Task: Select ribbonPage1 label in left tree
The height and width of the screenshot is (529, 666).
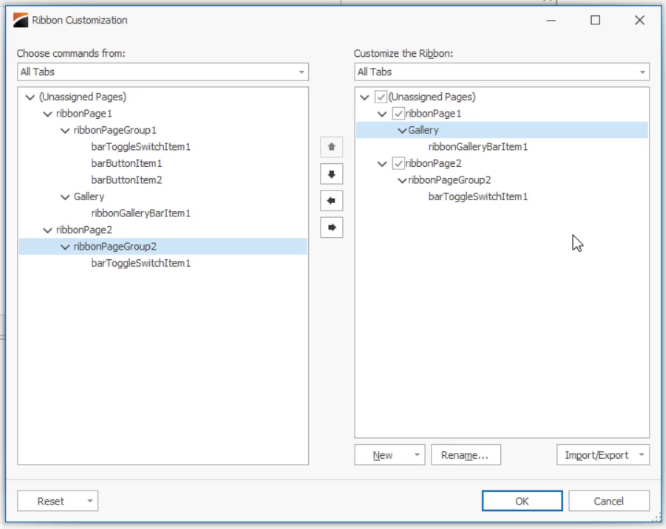Action: pyautogui.click(x=84, y=113)
